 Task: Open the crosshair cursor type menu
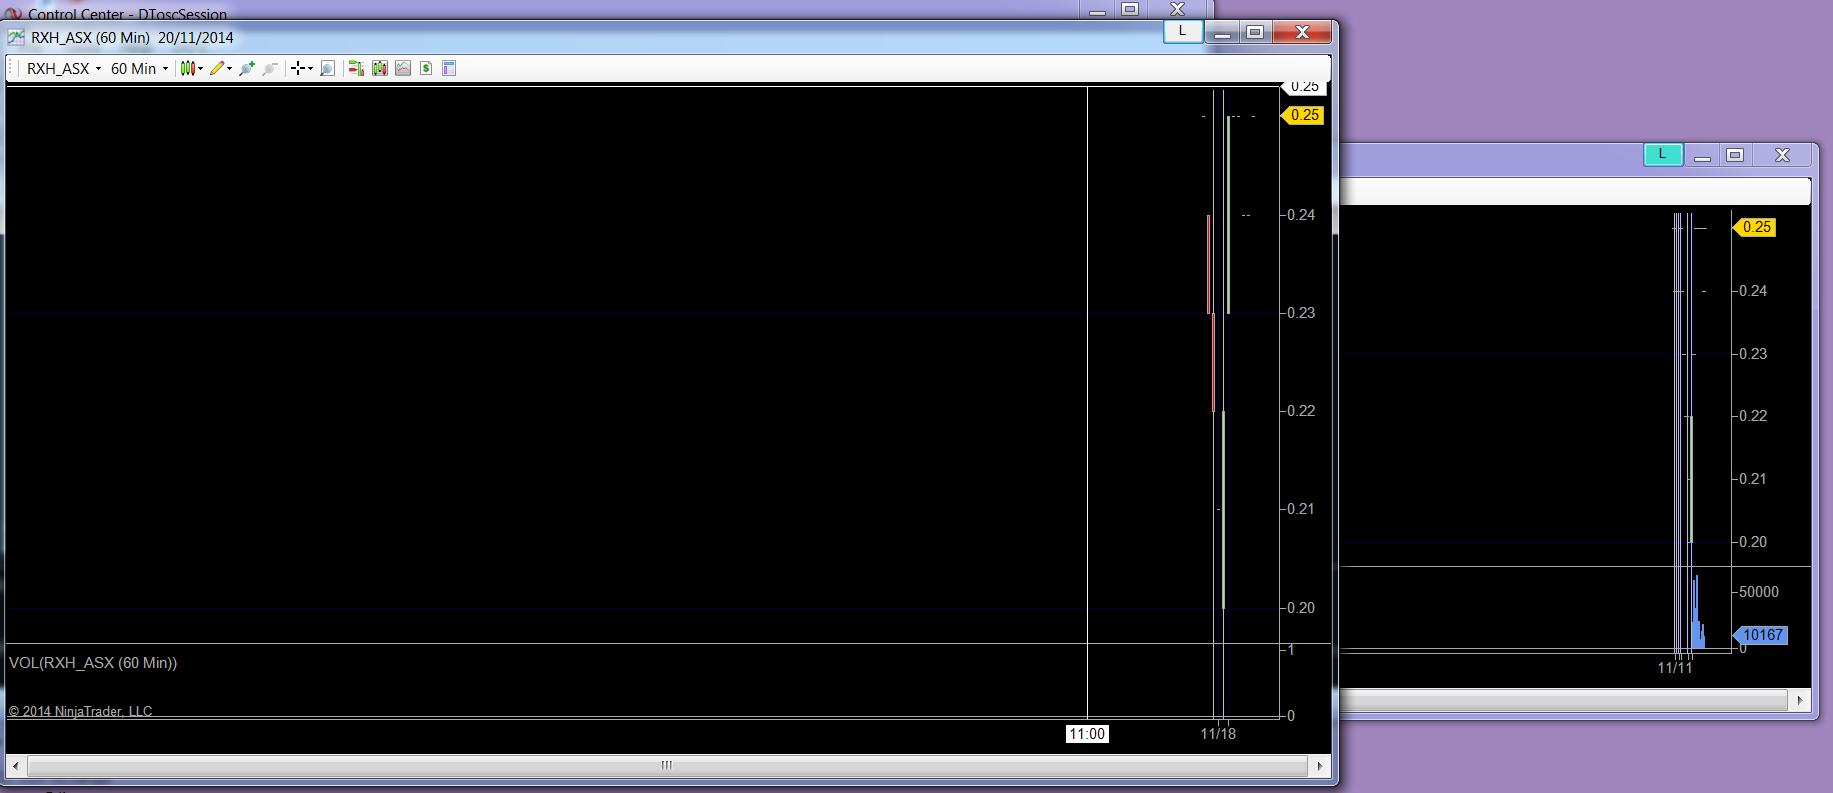coord(301,68)
